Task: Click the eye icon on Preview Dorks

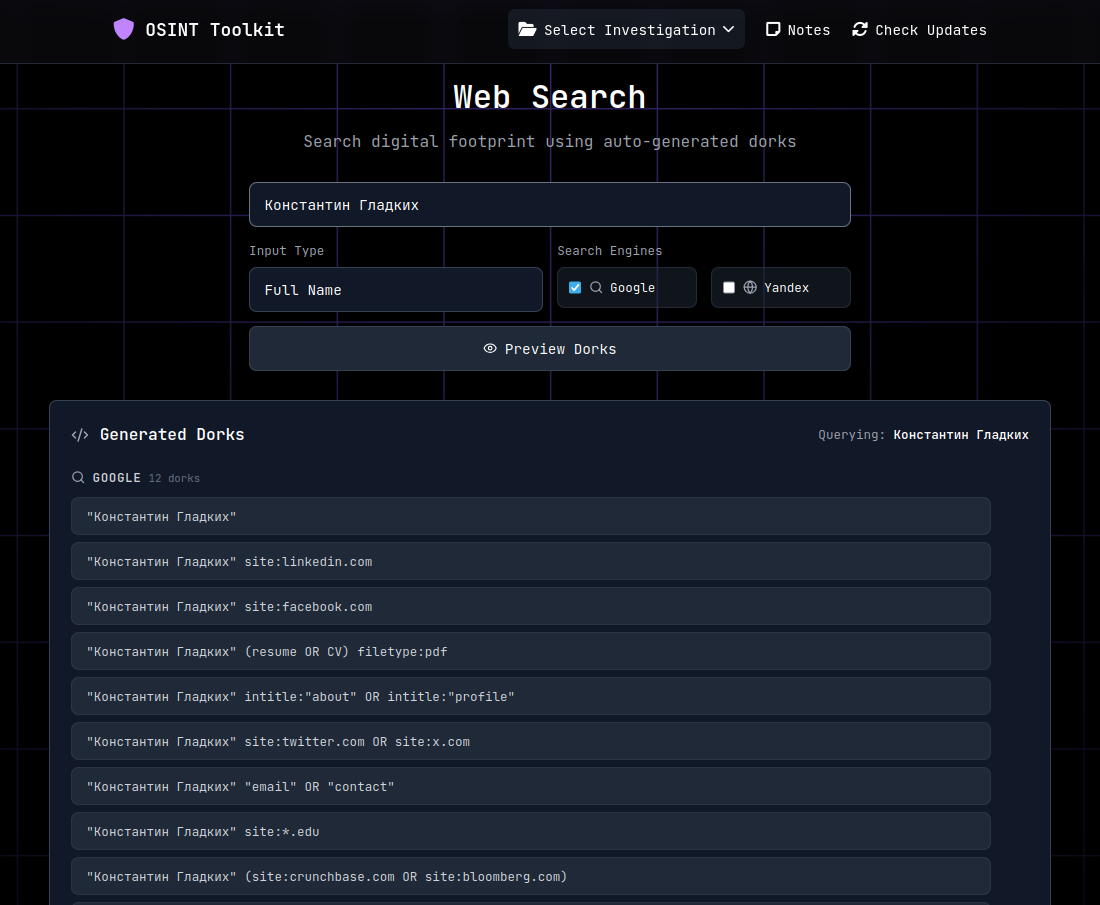Action: 490,348
